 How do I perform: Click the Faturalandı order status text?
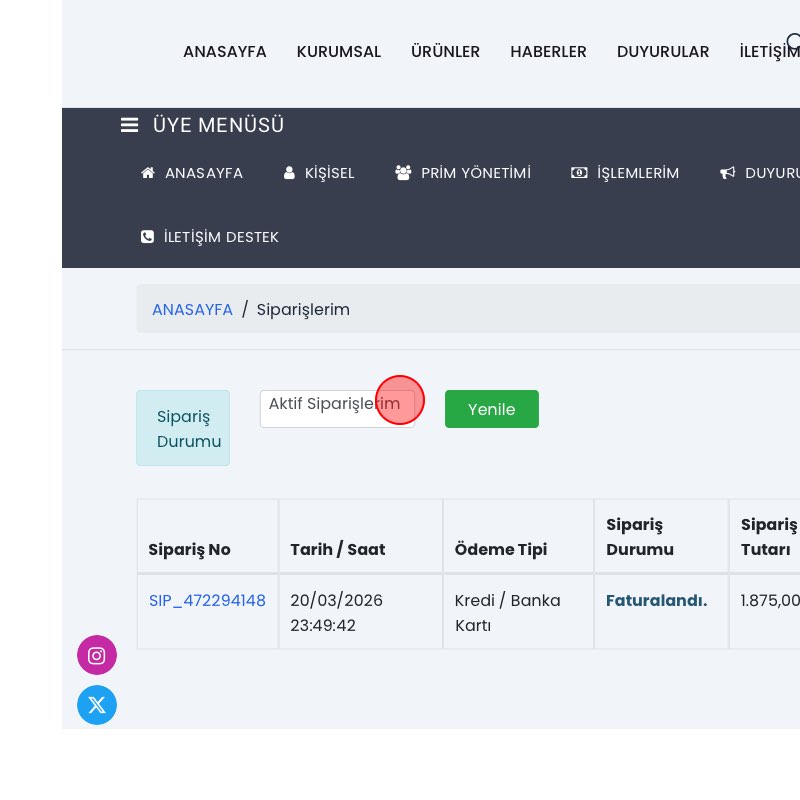point(656,601)
